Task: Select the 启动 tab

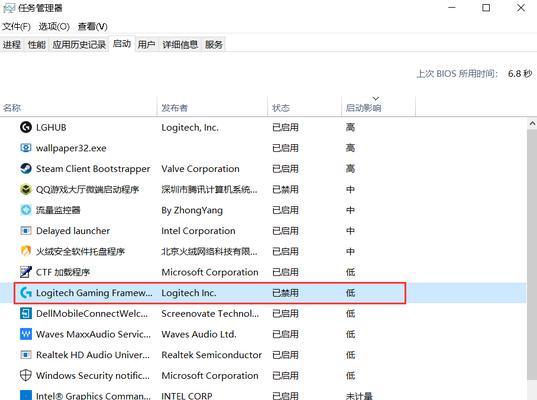Action: [122, 44]
